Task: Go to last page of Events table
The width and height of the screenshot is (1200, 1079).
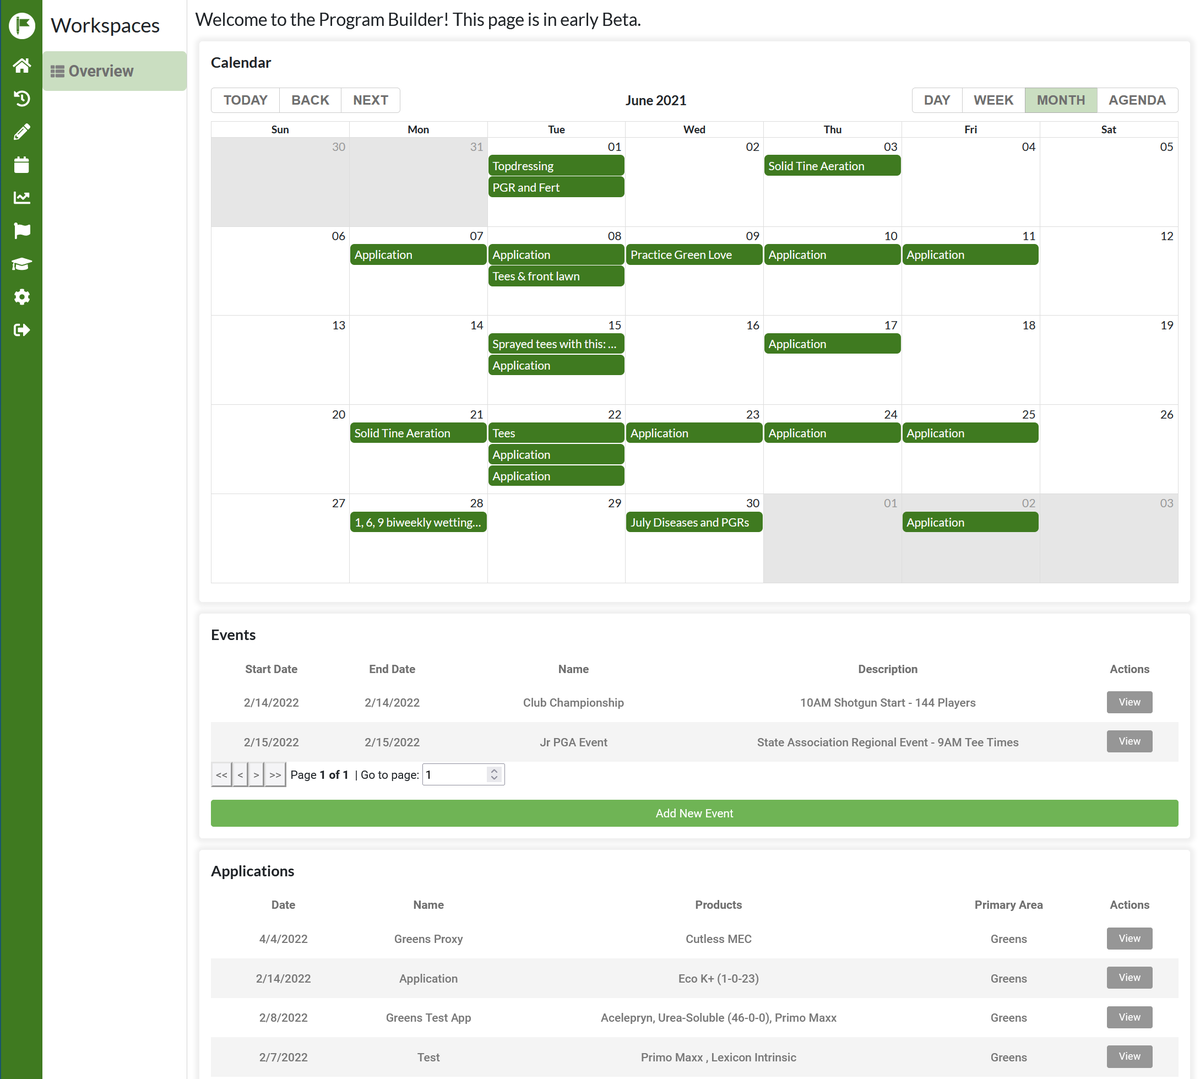Action: [275, 775]
